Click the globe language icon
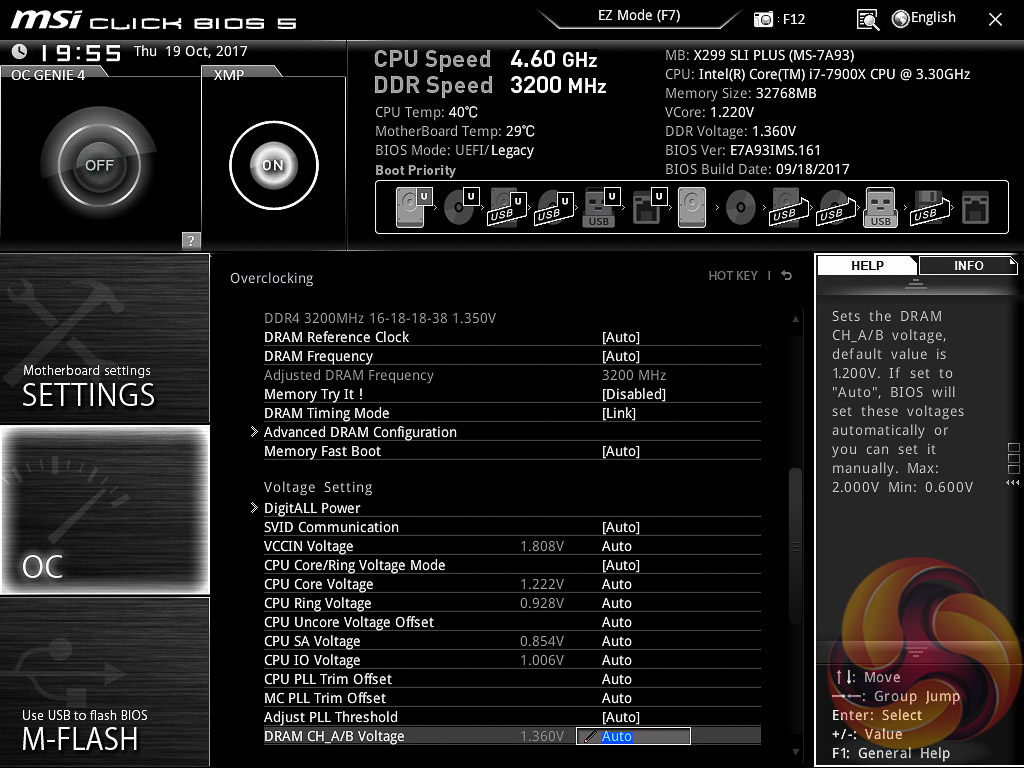 pyautogui.click(x=900, y=18)
